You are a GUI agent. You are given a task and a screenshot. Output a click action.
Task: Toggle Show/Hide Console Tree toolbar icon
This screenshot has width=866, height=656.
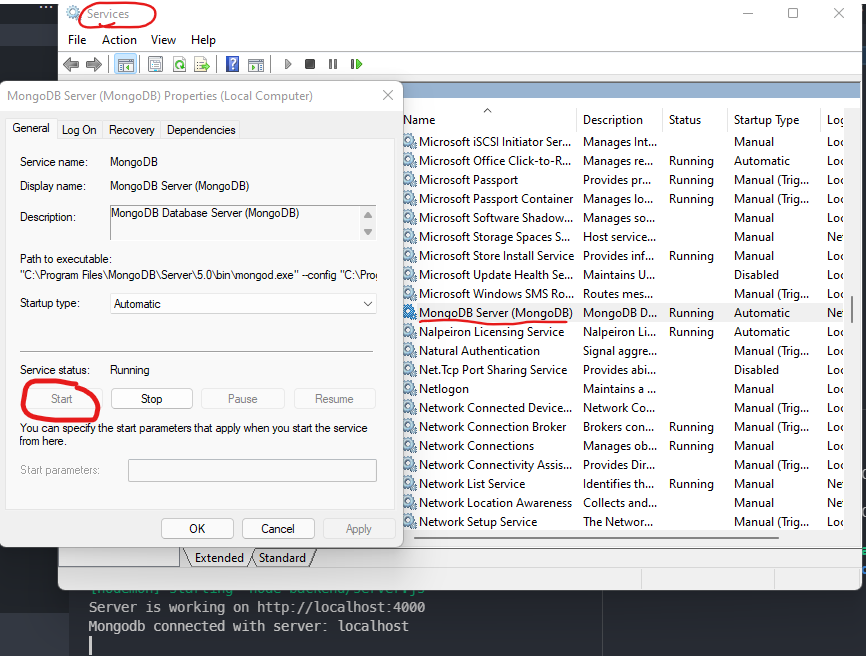[125, 65]
